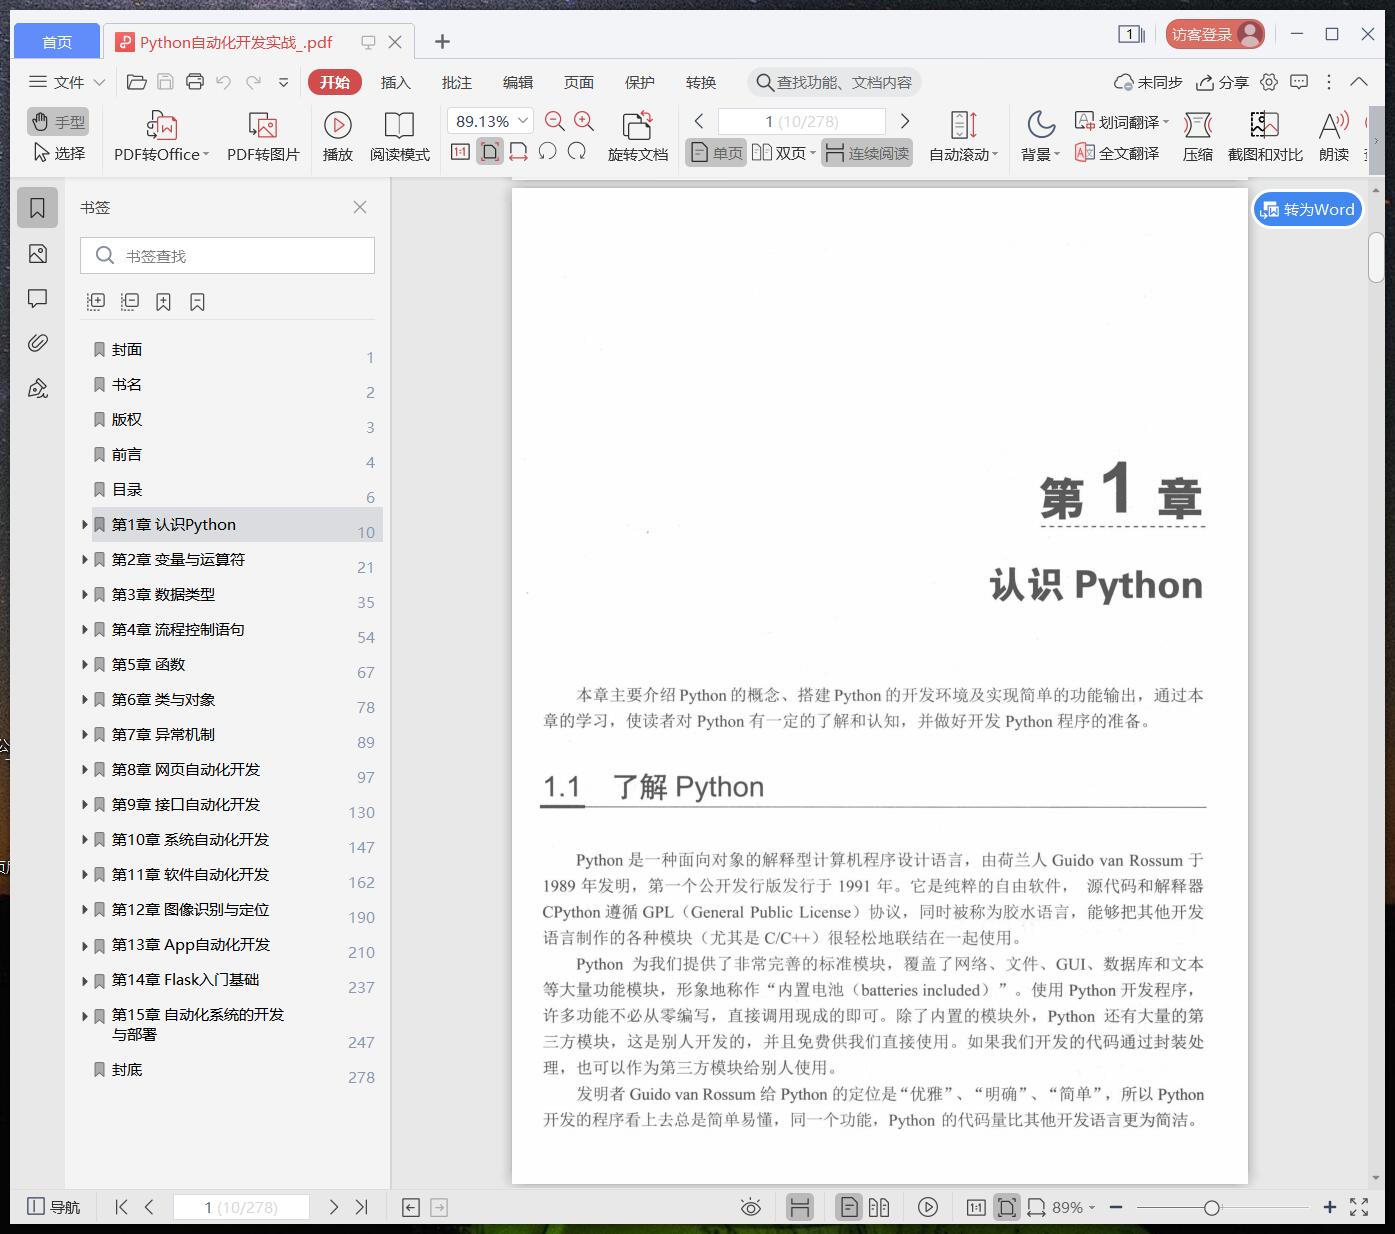Click 旋转文档 rotate document
Screen dimensions: 1395x1234
point(637,136)
